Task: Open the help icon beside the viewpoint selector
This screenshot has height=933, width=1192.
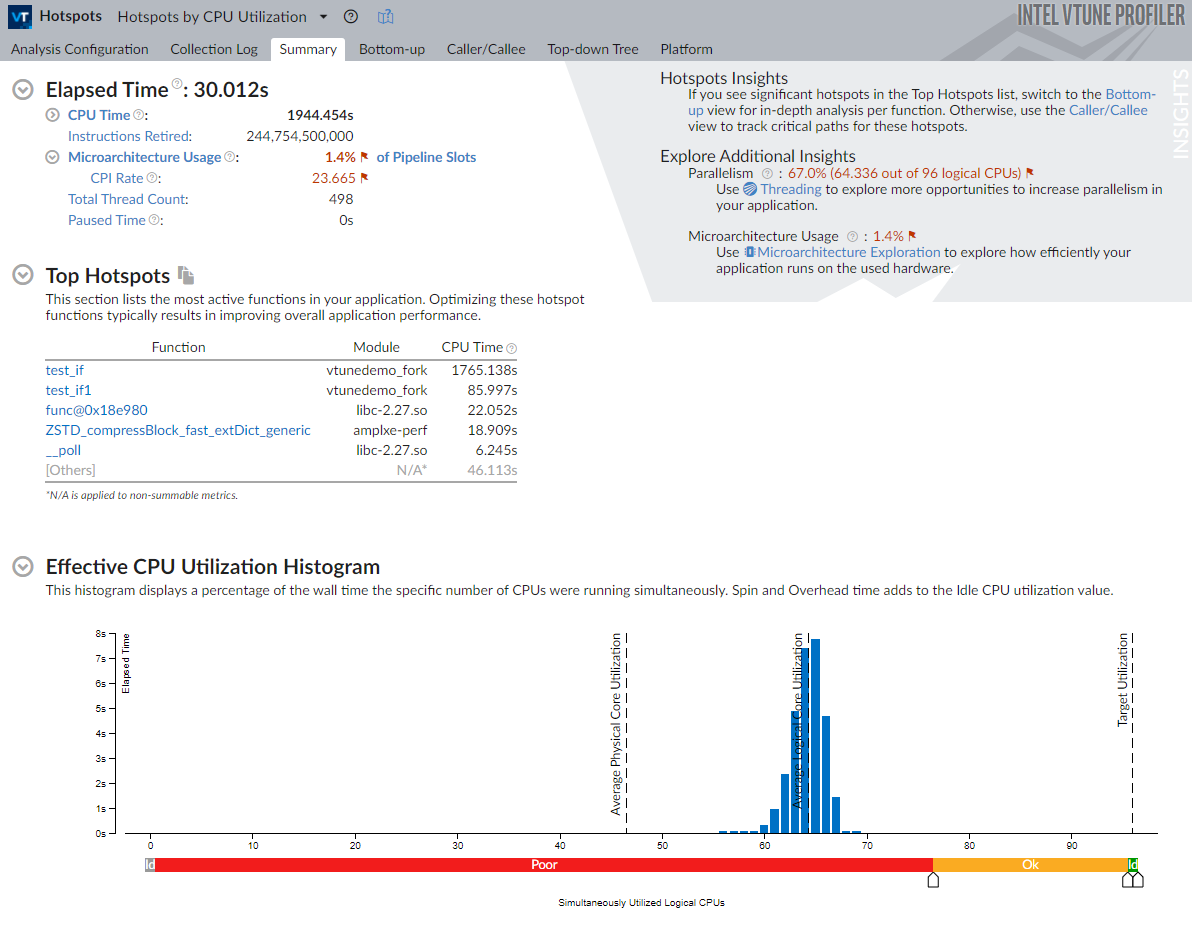Action: (x=350, y=17)
